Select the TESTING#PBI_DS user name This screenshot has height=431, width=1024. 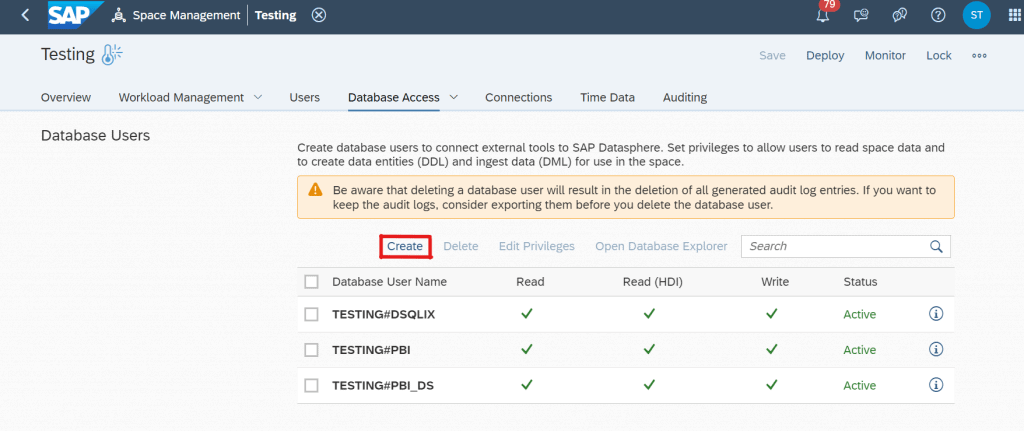pyautogui.click(x=383, y=385)
